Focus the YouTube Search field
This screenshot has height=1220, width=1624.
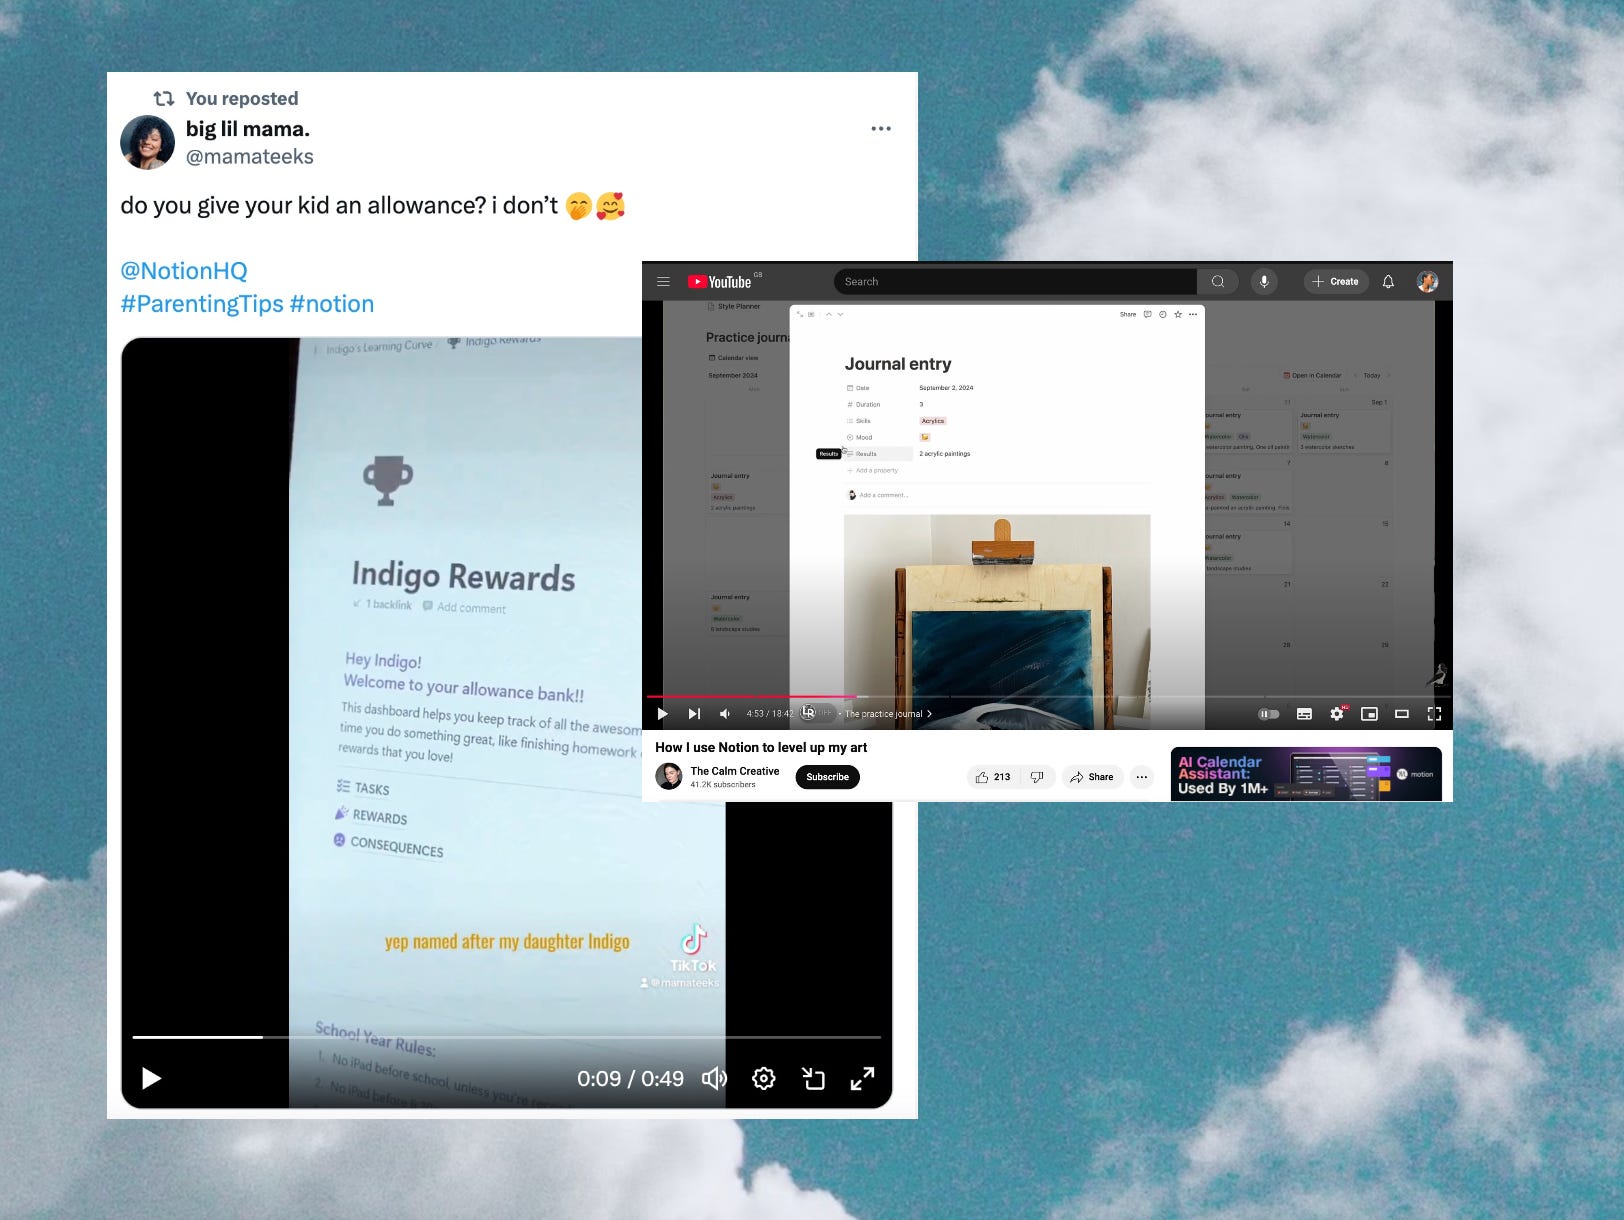[x=1015, y=282]
